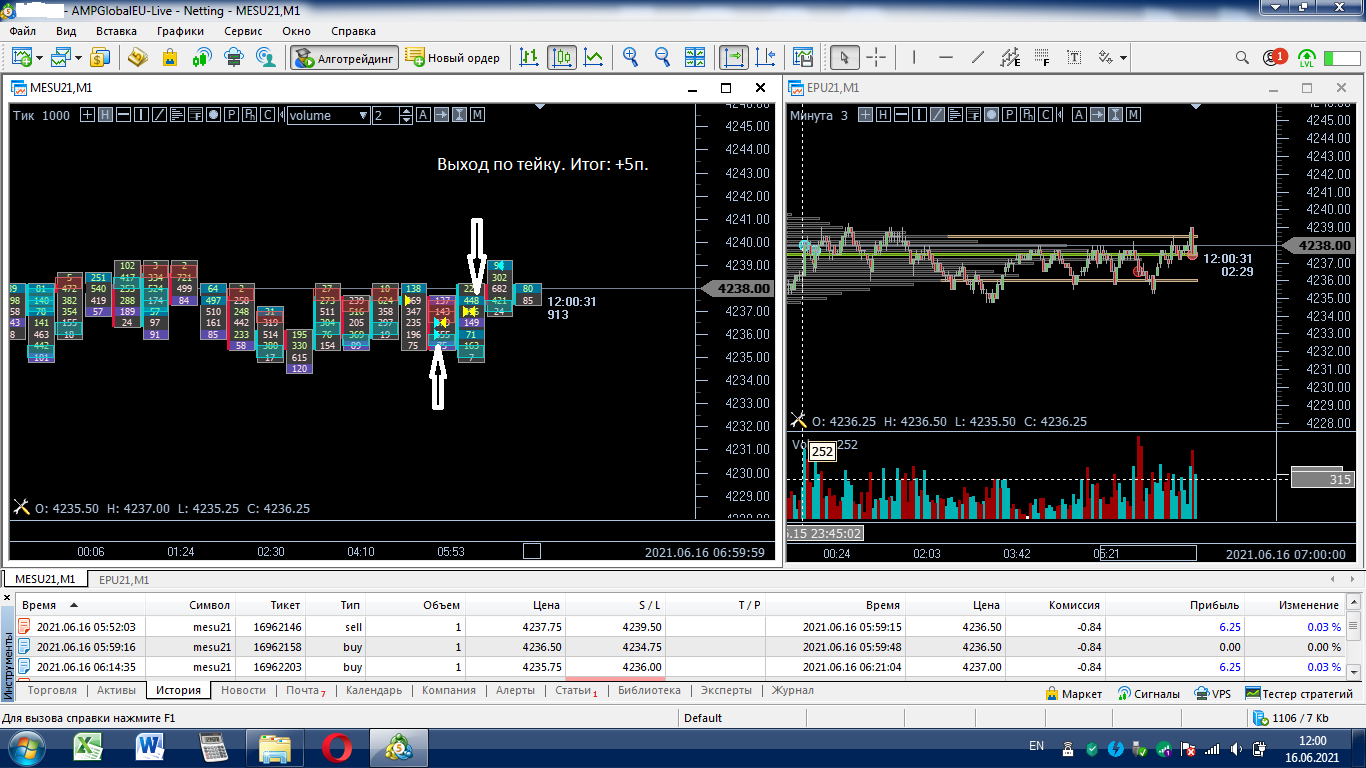Screen dimensions: 1366x768
Task: Open the Графики menu
Action: coord(180,31)
